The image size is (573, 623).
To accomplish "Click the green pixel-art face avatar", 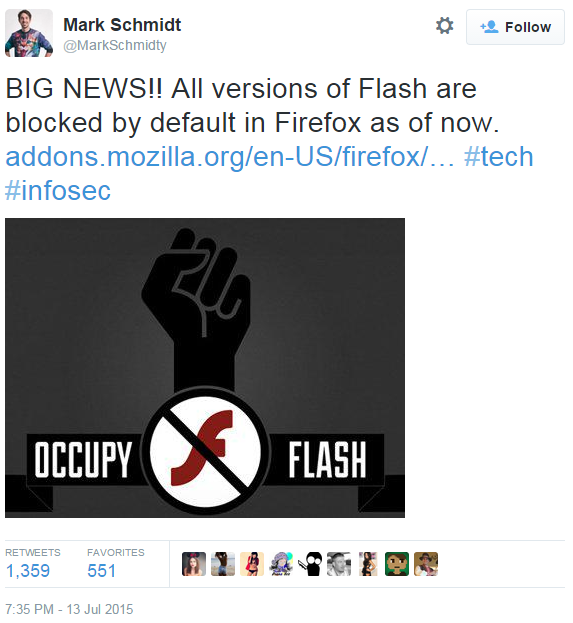I will click(x=397, y=564).
